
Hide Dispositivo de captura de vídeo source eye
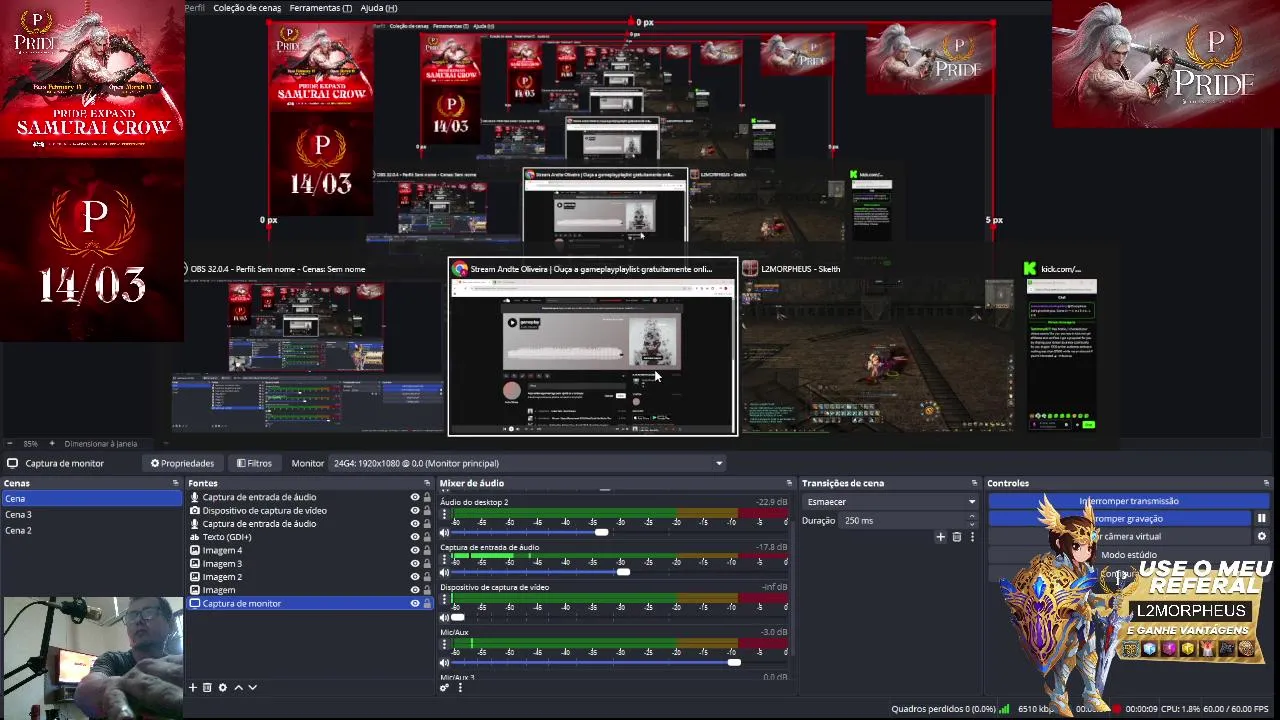[x=415, y=510]
